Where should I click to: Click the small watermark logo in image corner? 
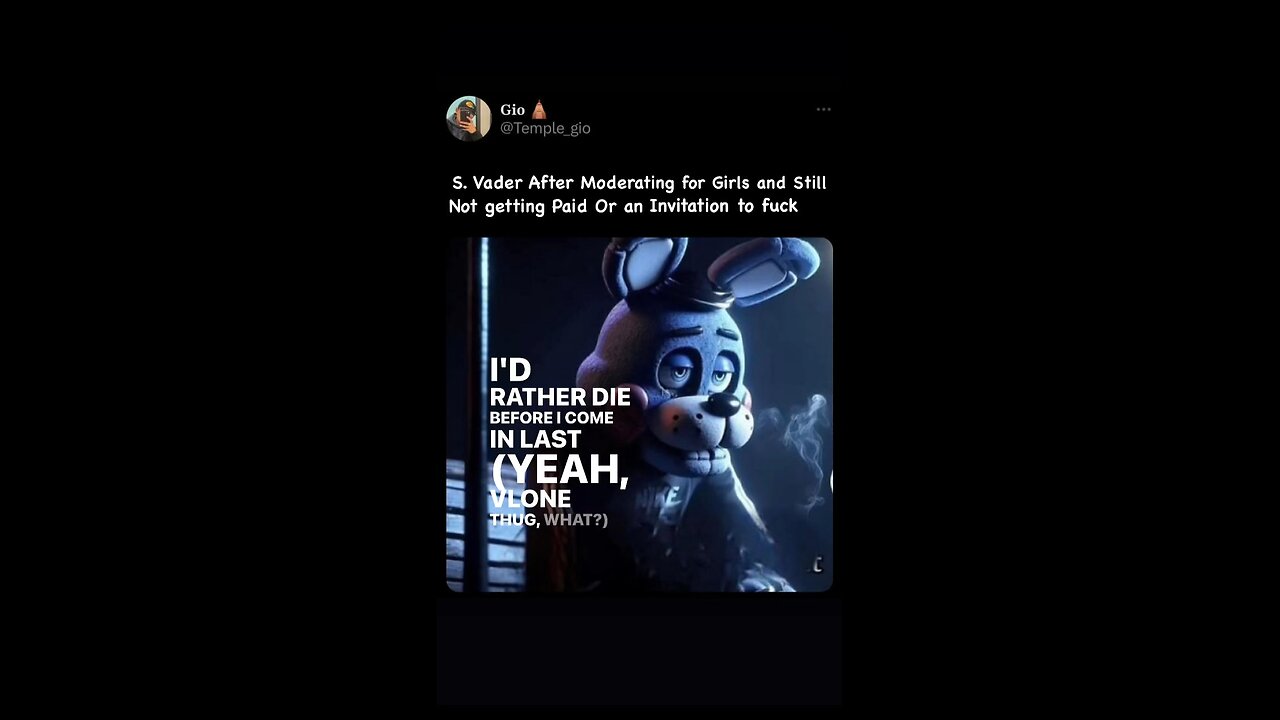click(x=817, y=565)
